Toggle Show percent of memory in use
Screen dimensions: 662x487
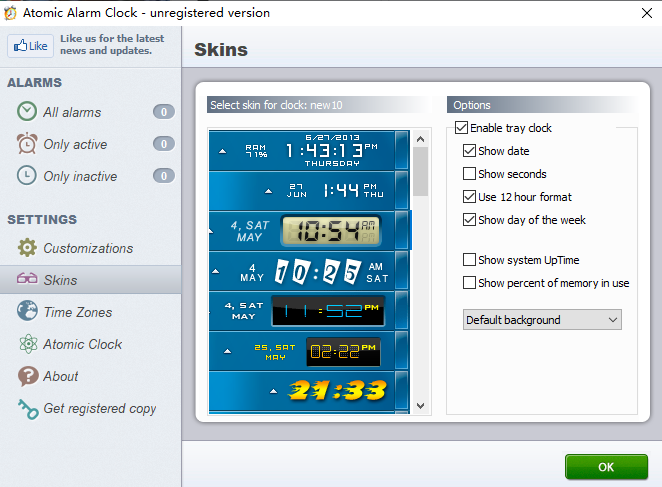click(470, 283)
